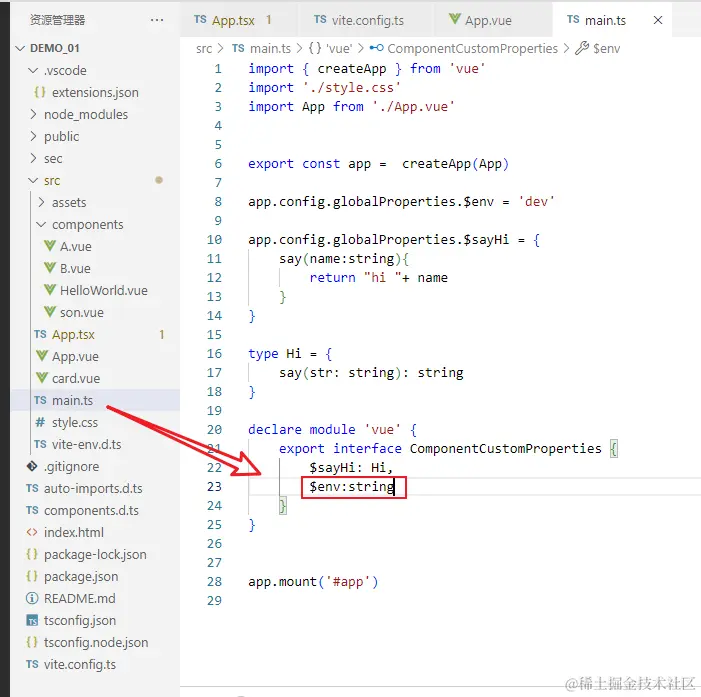
Task: Open App.tsx in the file tree
Action: click(73, 334)
